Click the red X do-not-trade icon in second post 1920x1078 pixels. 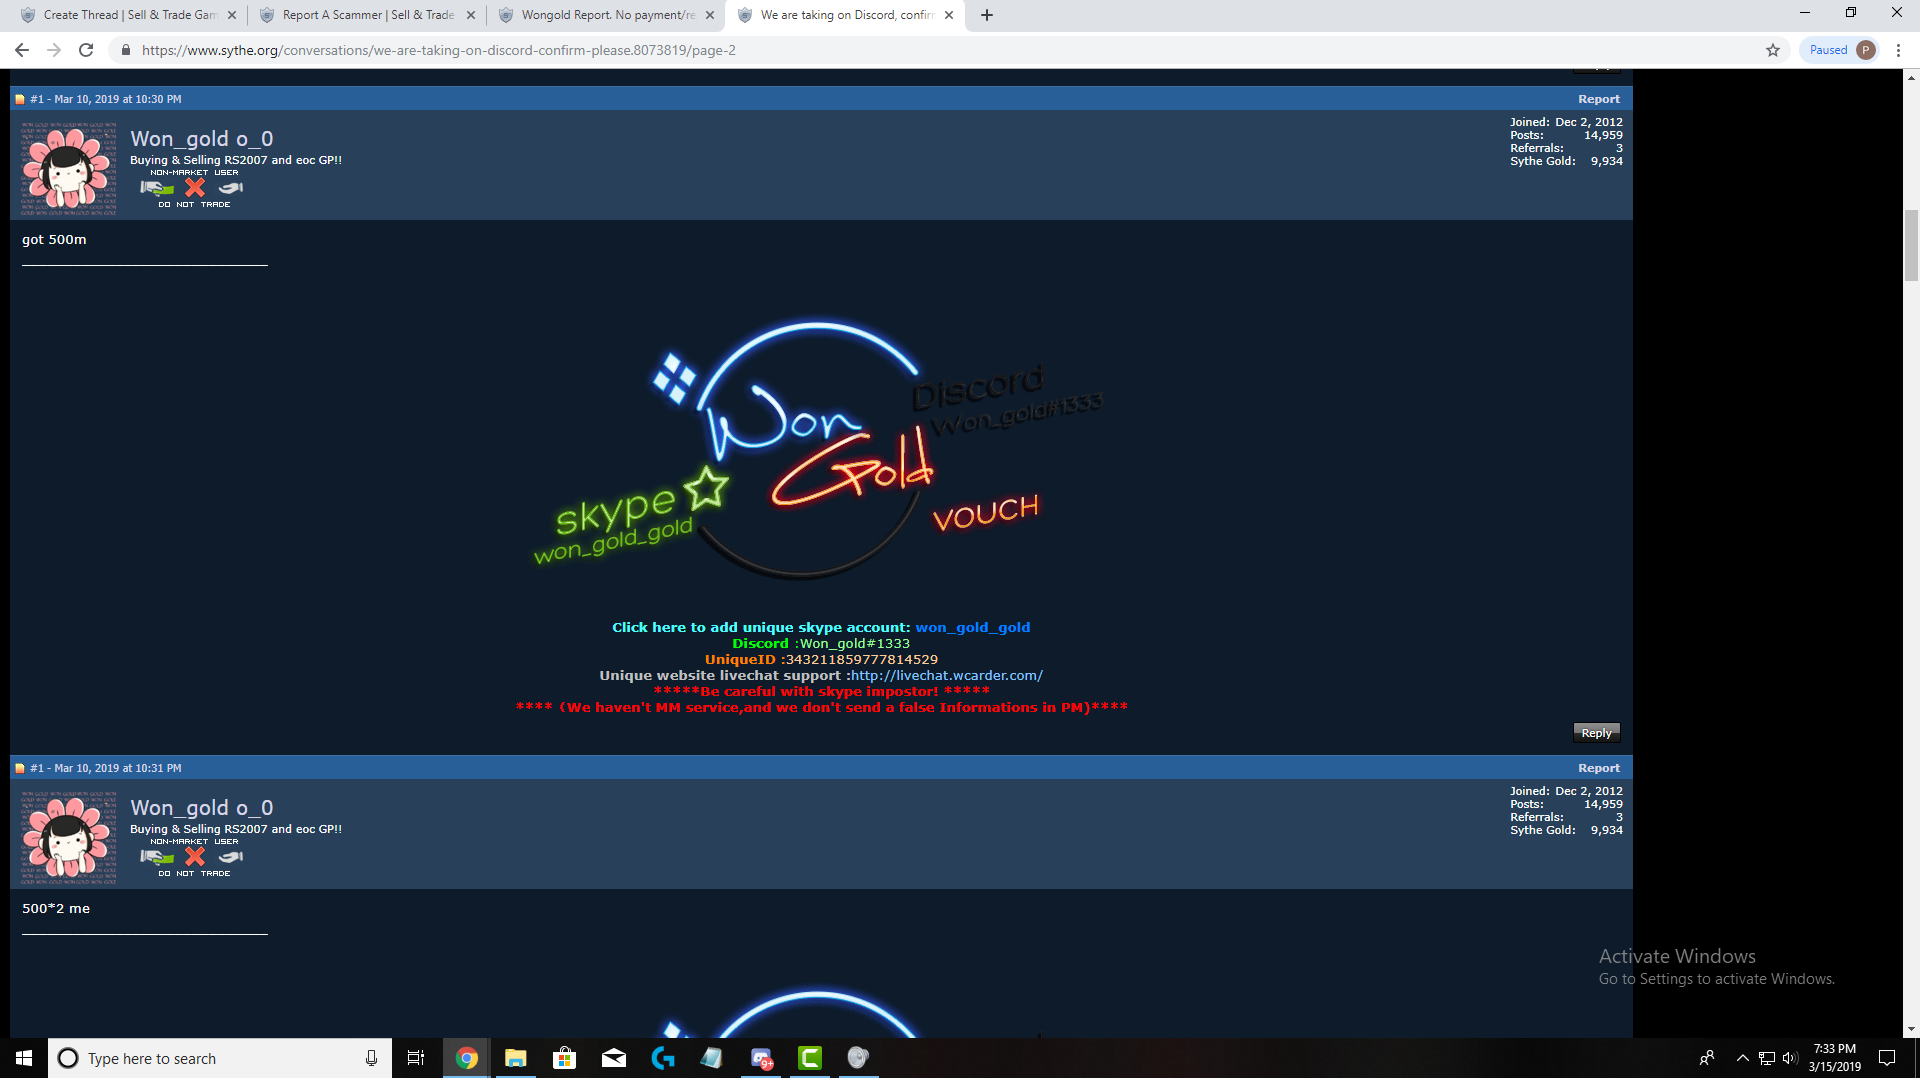(195, 857)
